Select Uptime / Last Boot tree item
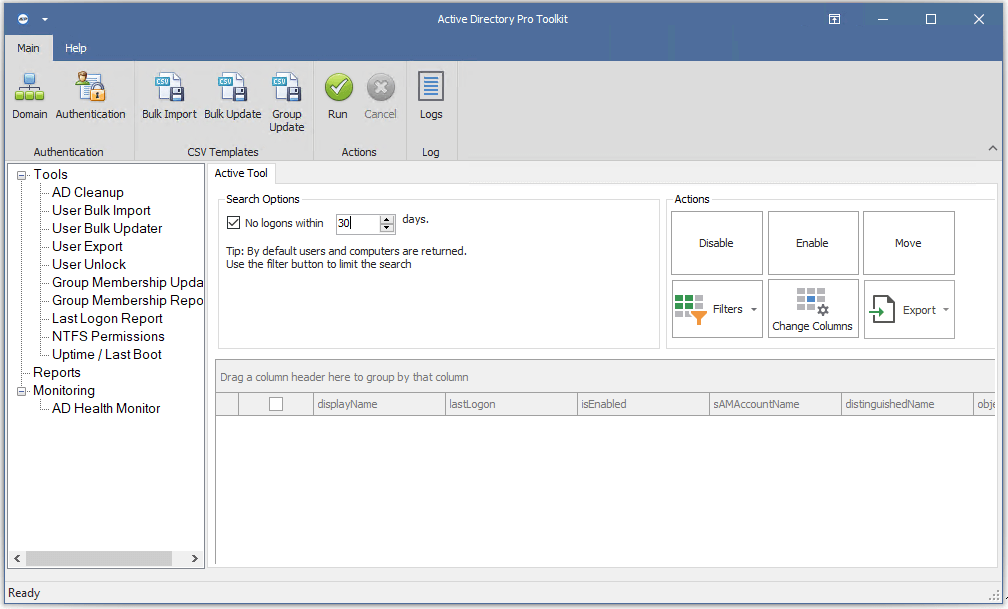 [x=107, y=354]
